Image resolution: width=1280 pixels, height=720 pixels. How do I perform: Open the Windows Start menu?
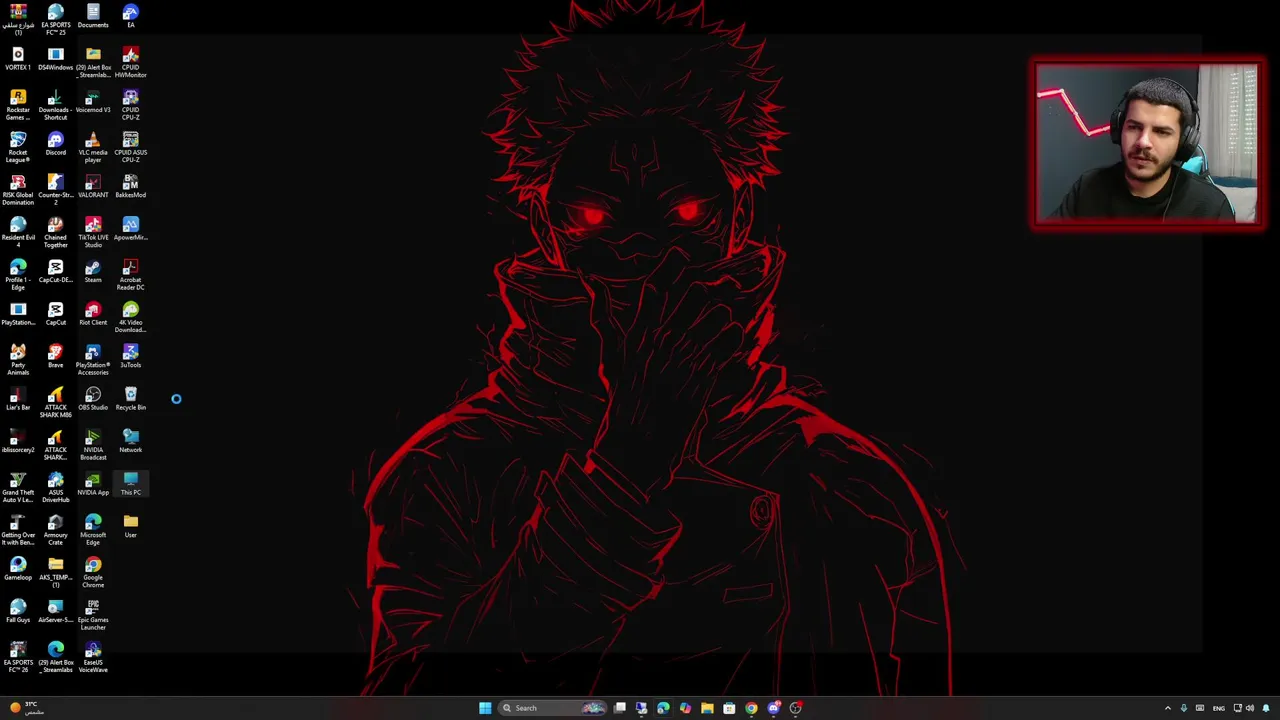[485, 708]
